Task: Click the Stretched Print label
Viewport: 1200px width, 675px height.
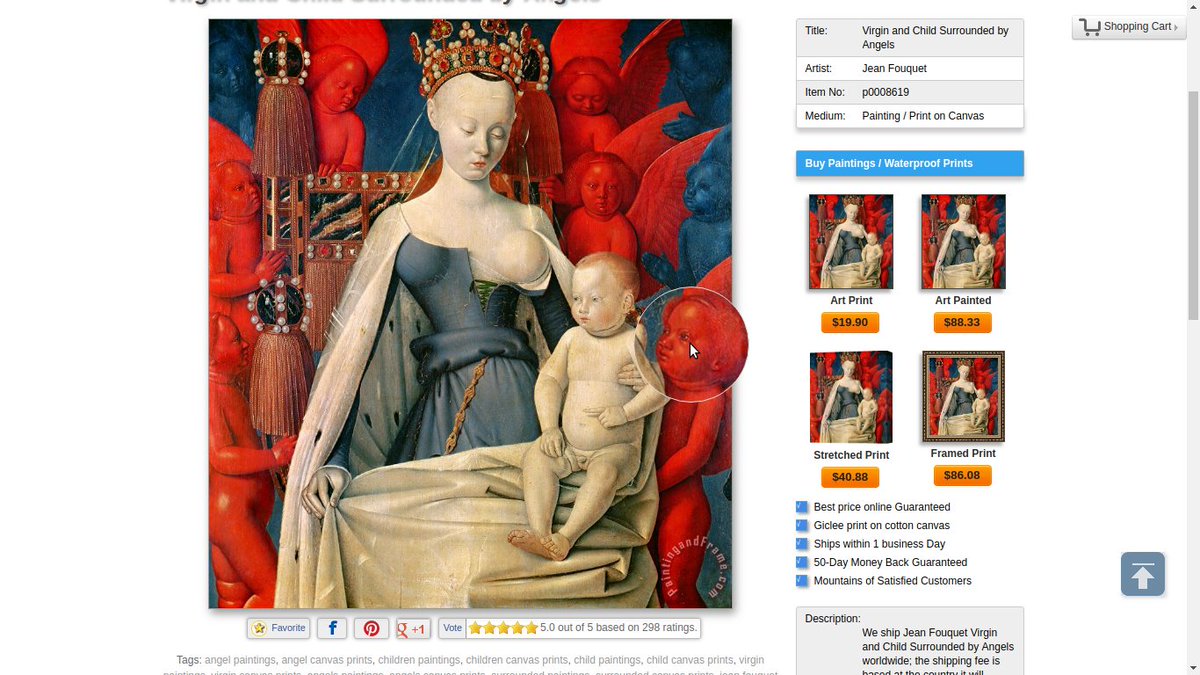Action: (x=851, y=455)
